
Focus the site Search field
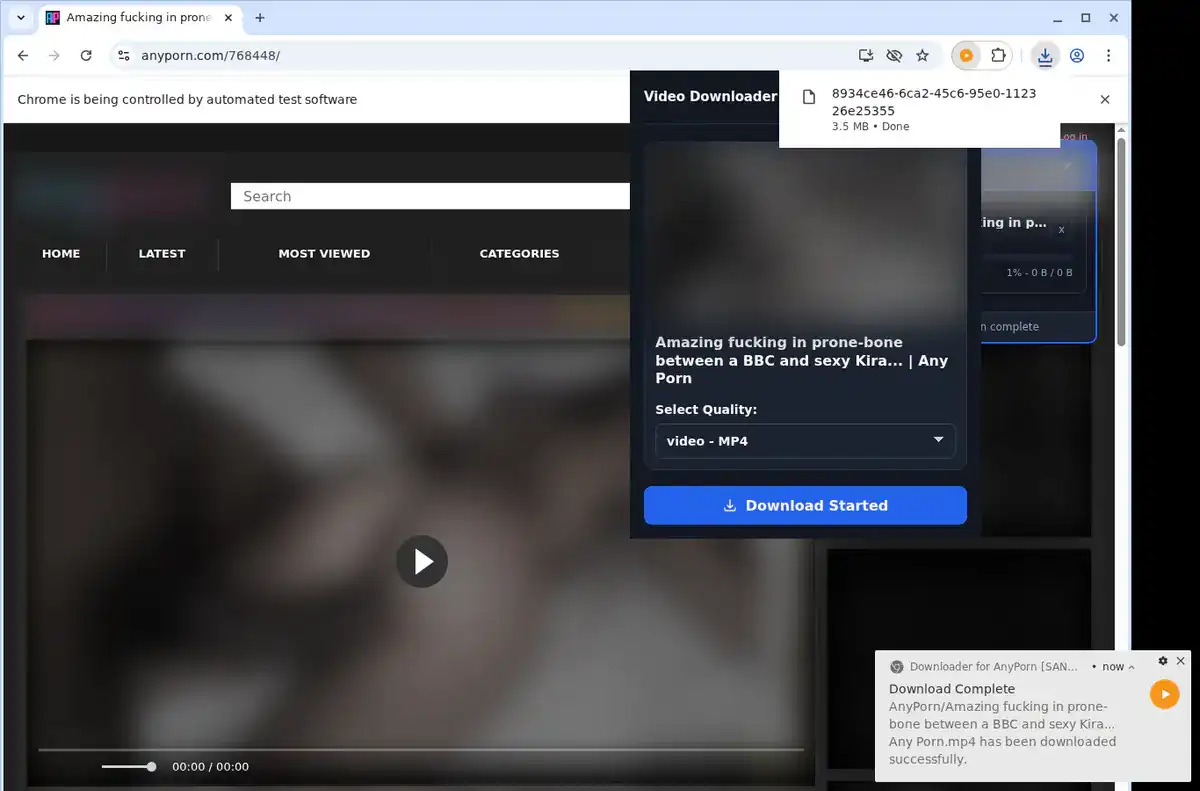[x=430, y=196]
